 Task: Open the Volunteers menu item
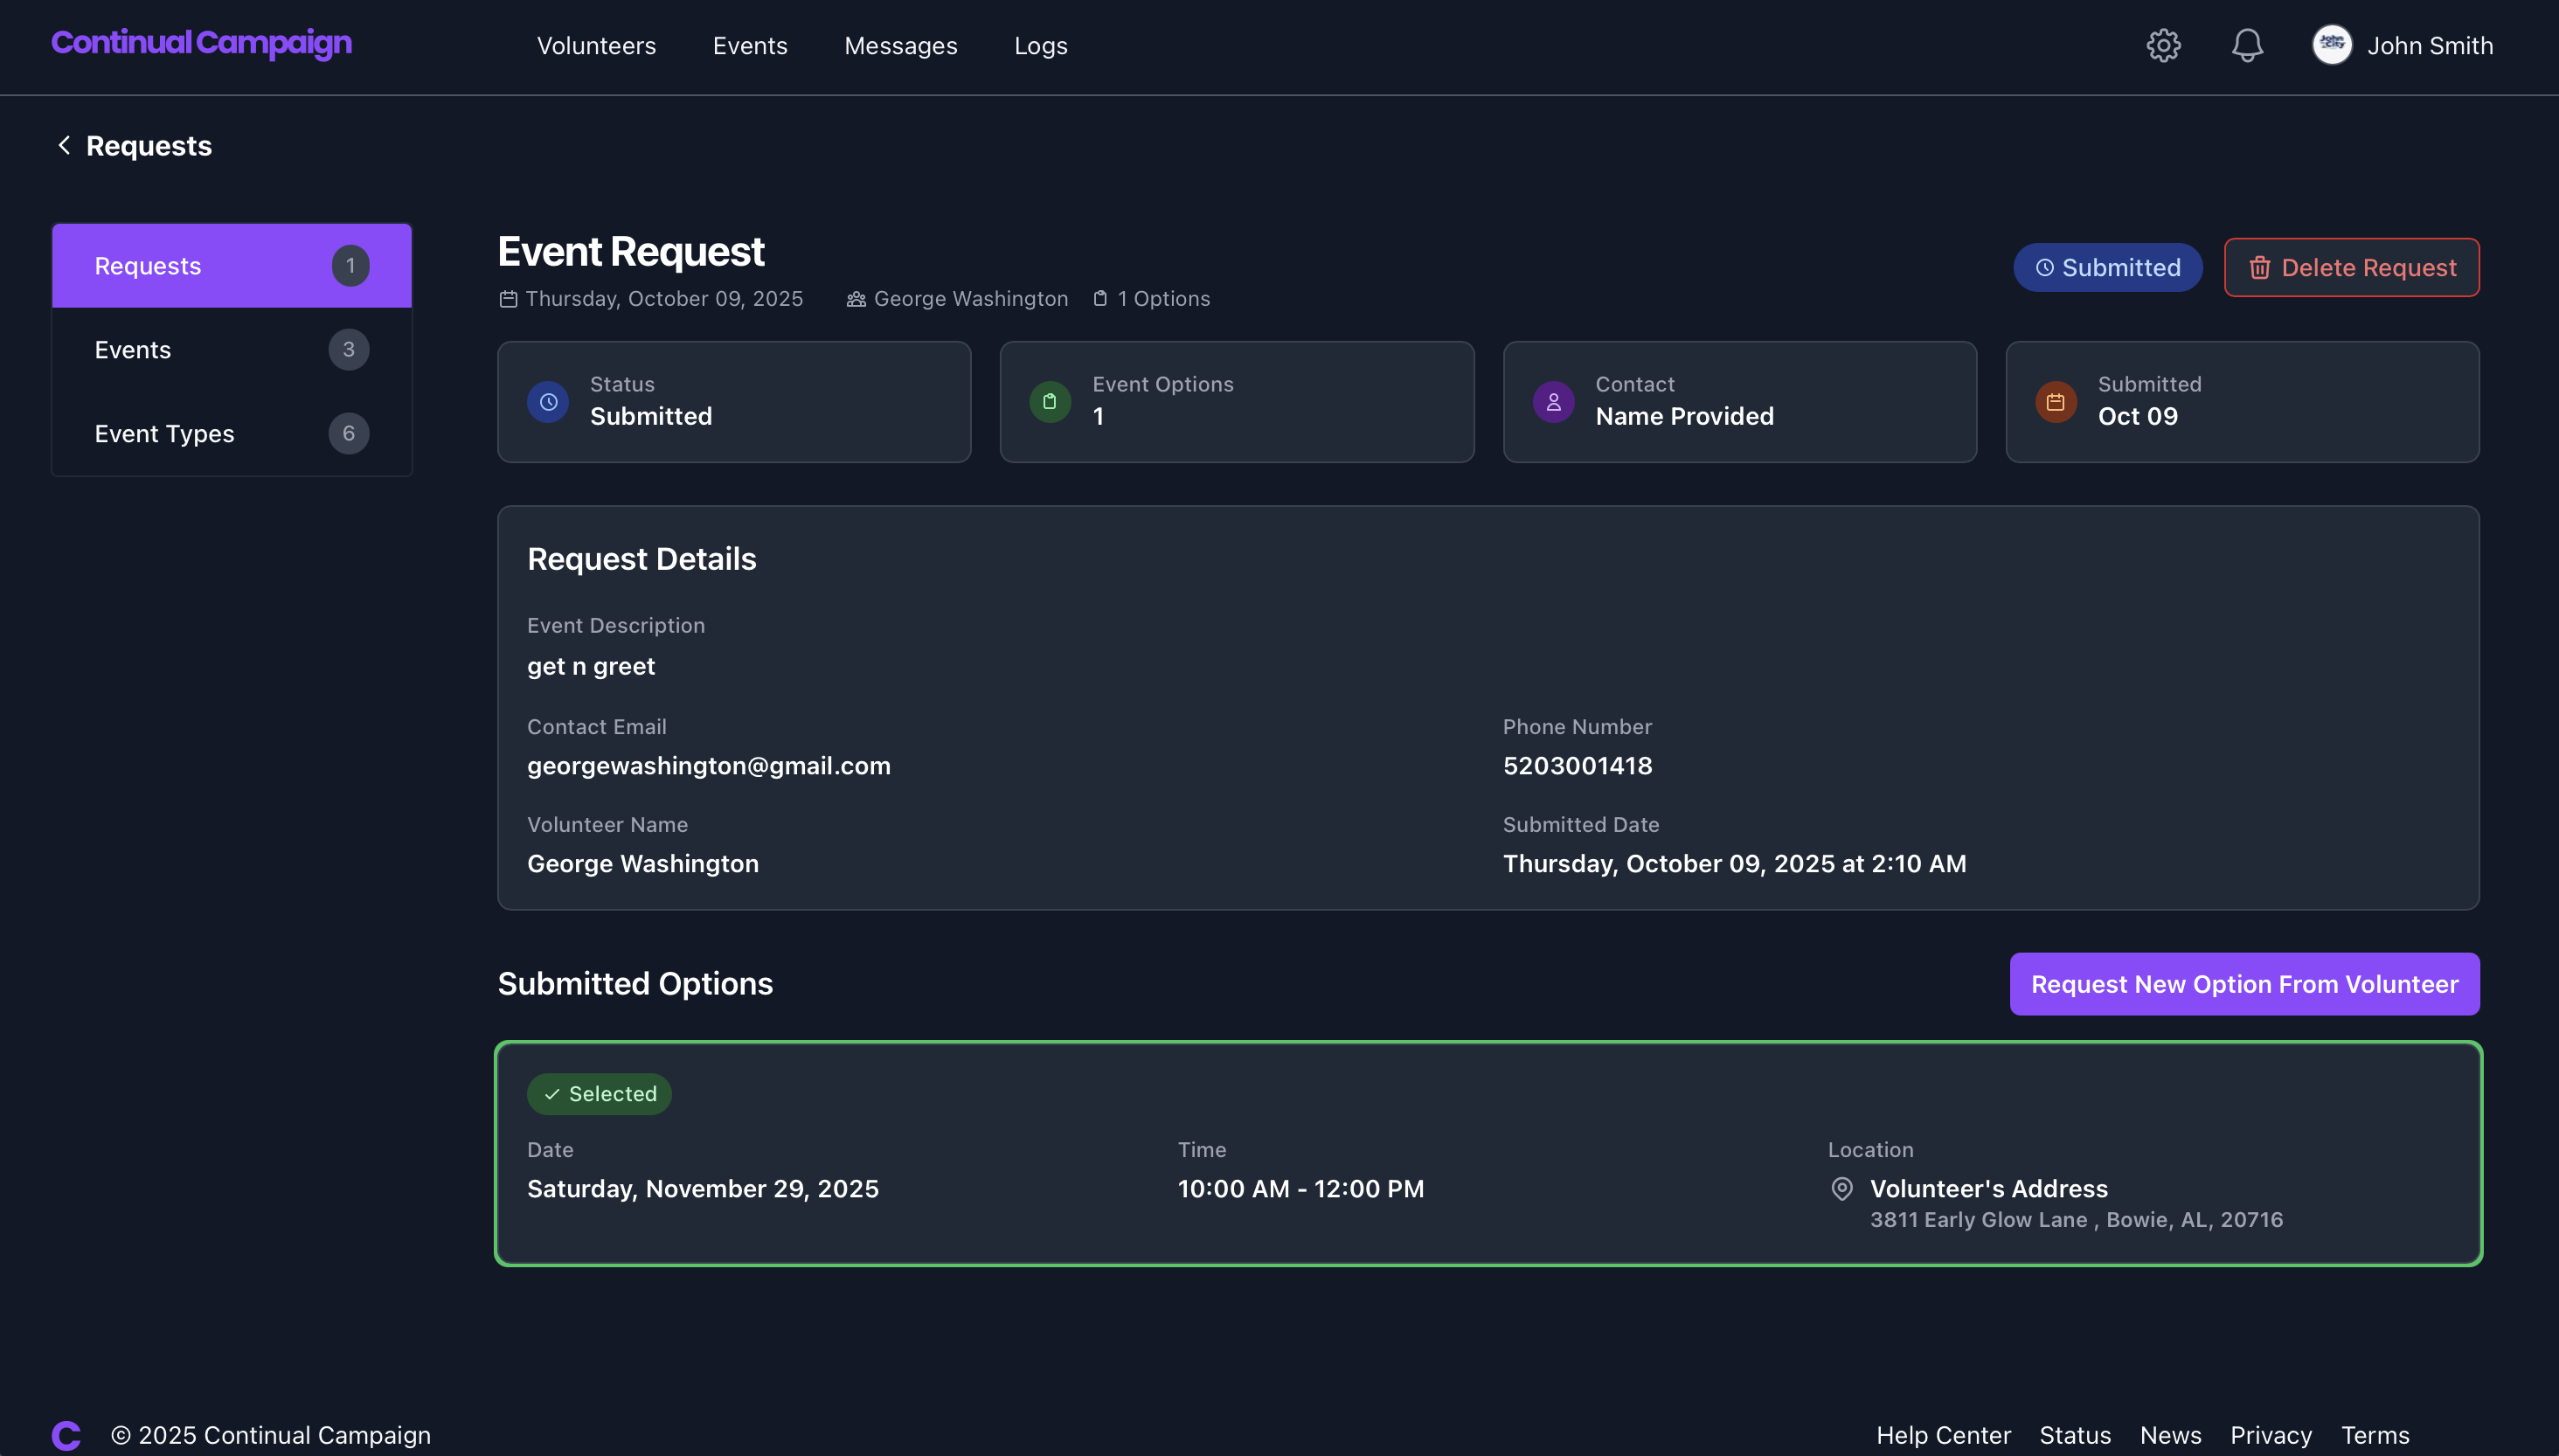[x=596, y=46]
